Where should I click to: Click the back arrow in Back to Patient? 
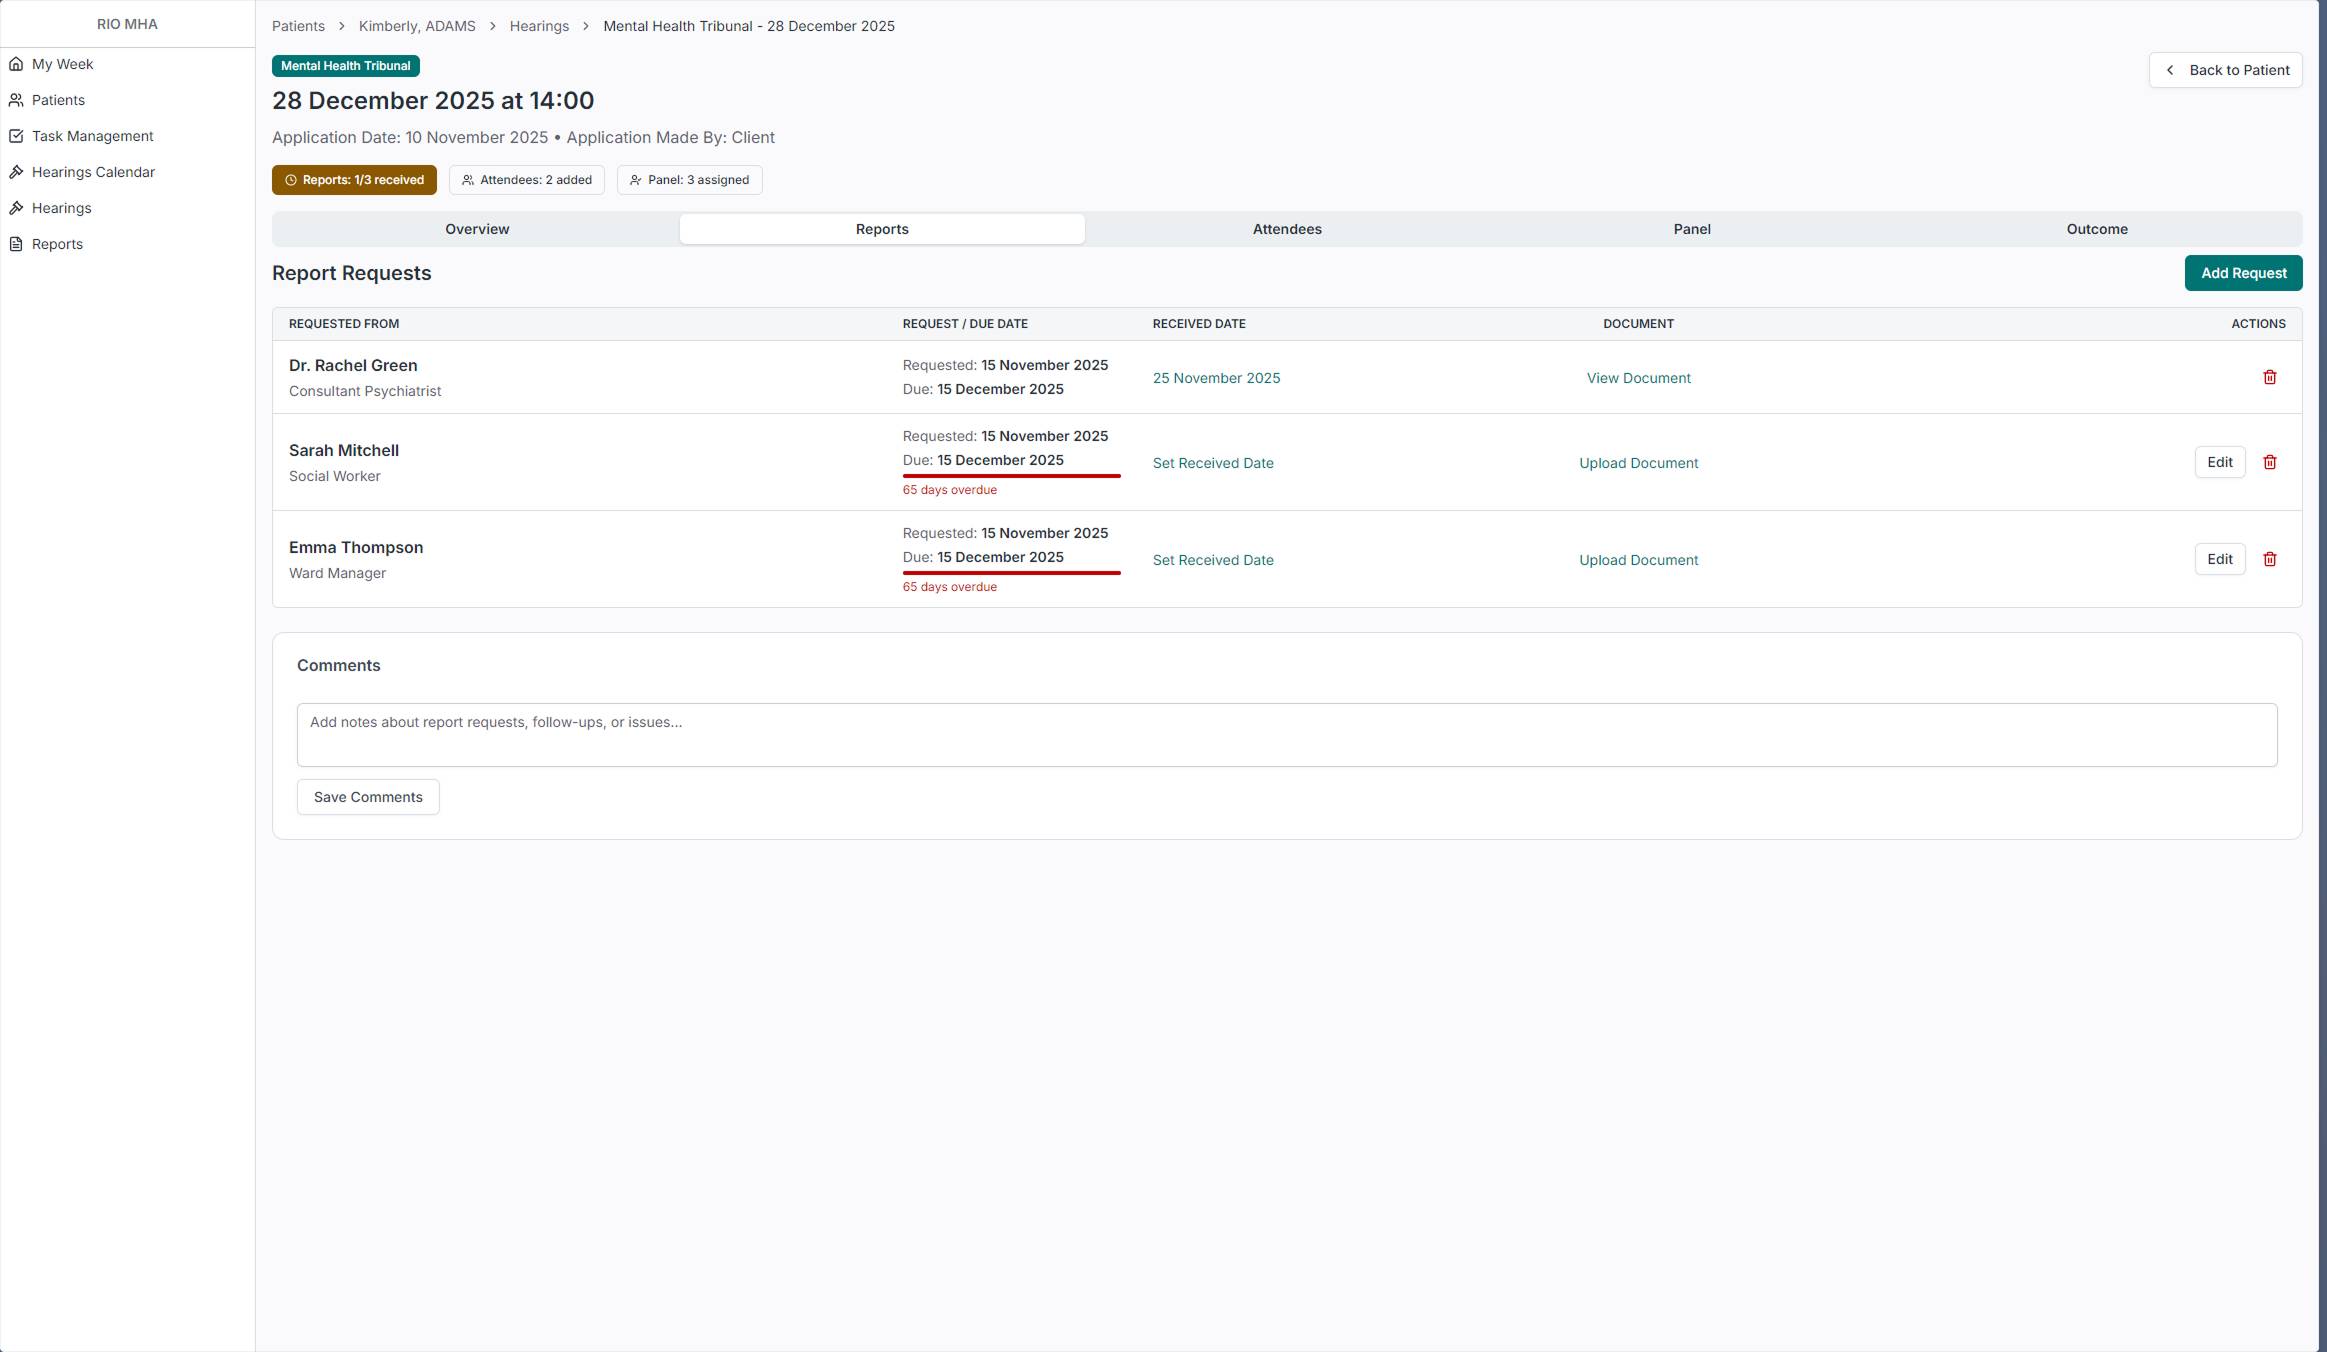pos(2169,70)
